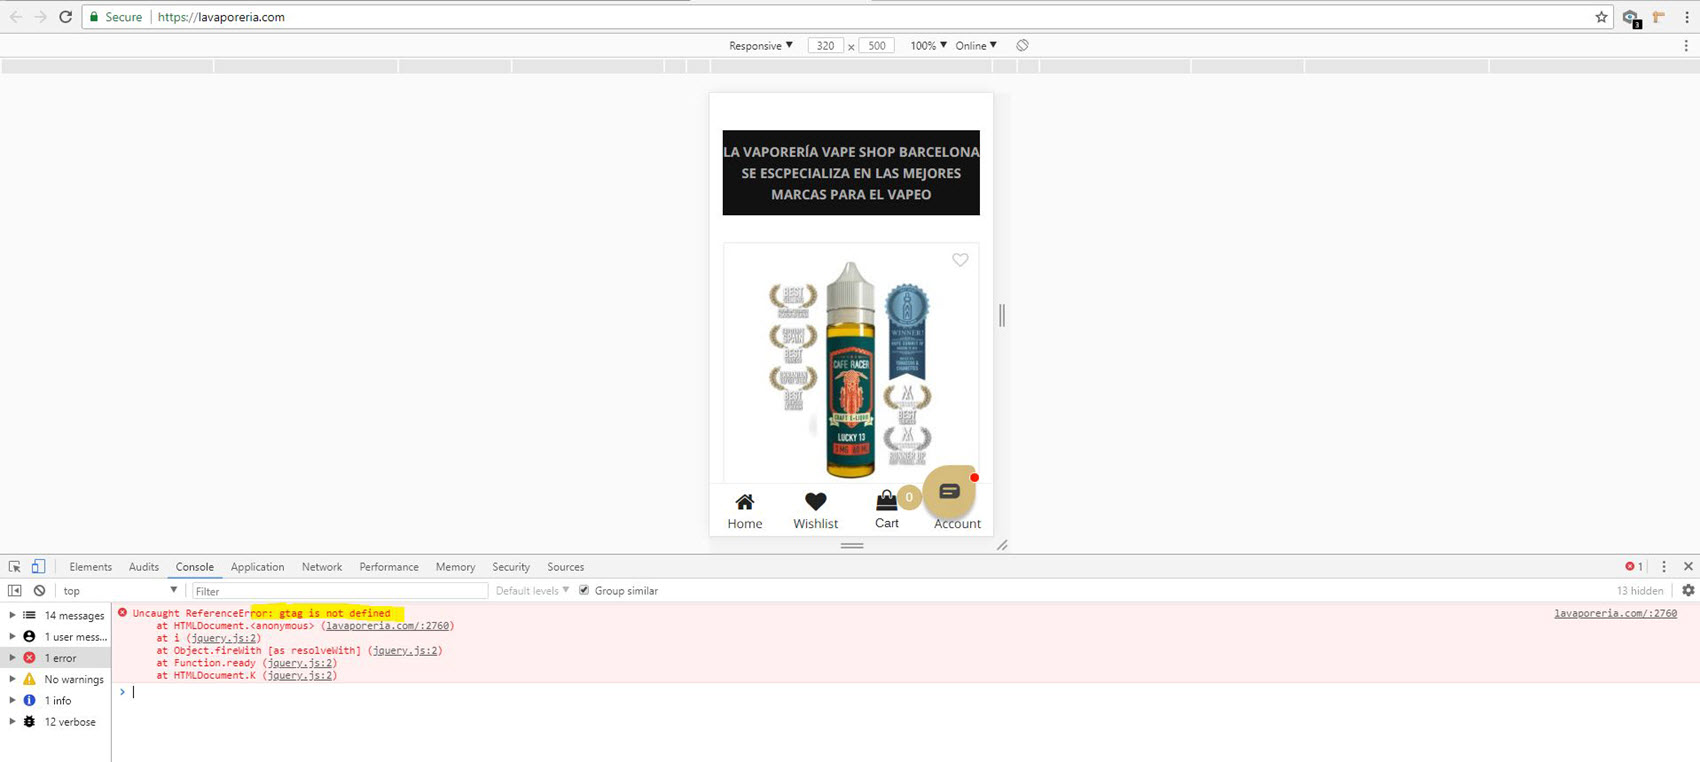Open the orange extension icon in browser toolbar

(x=1659, y=17)
